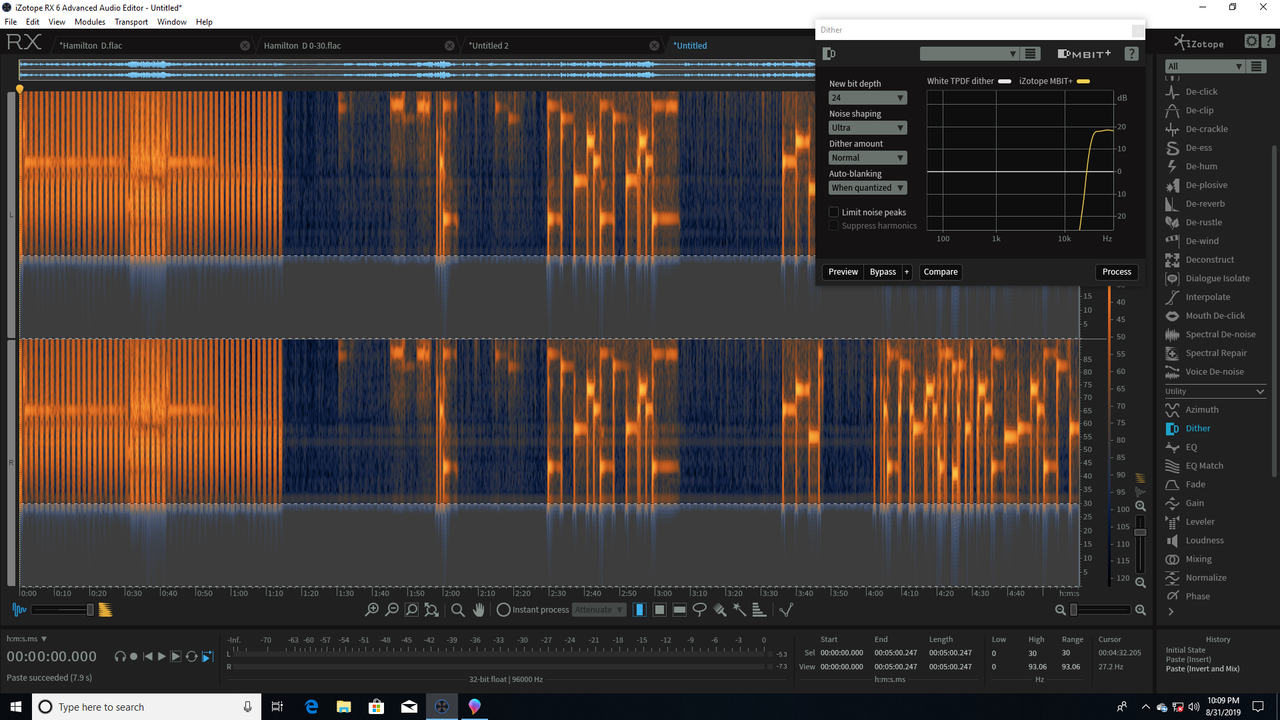Open the module filter All dropdown
The image size is (1280, 720).
tap(1204, 66)
